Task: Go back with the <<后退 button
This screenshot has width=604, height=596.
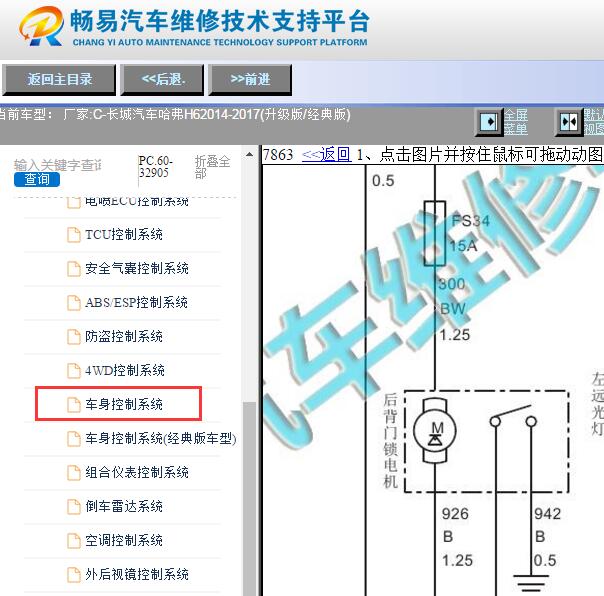Action: click(x=162, y=80)
